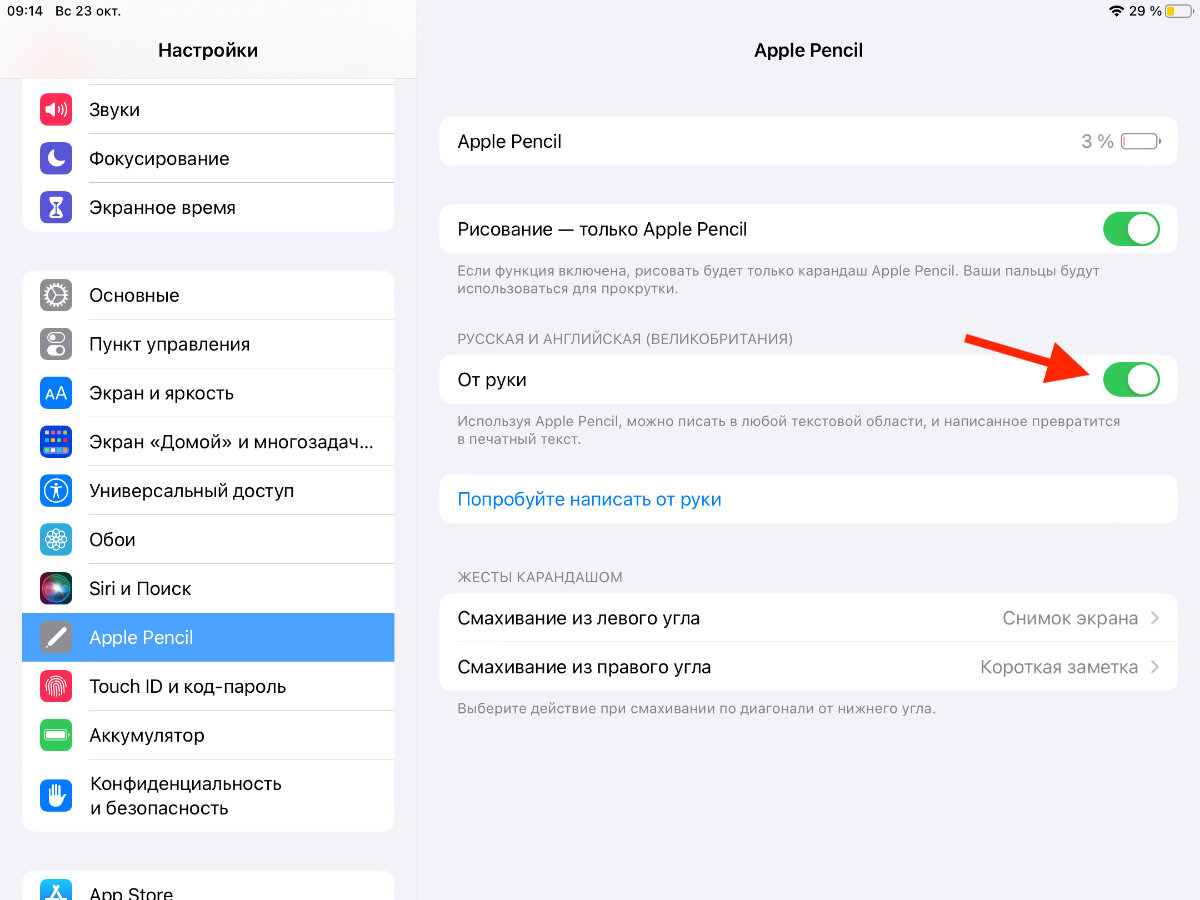The width and height of the screenshot is (1200, 900).
Task: Select Аккумулятор in the sidebar
Action: click(208, 735)
